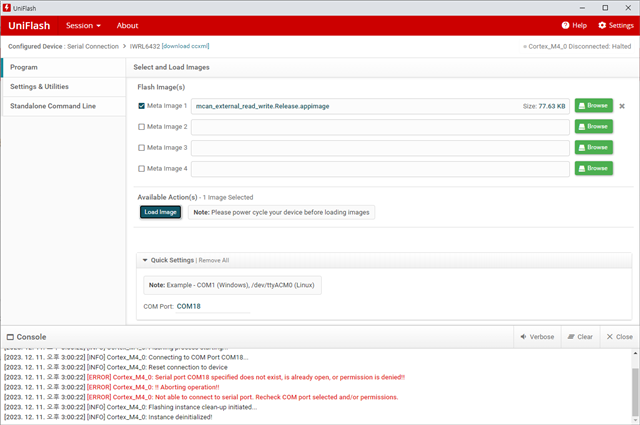Image resolution: width=640 pixels, height=425 pixels.
Task: Click the download ccxml link
Action: (186, 46)
